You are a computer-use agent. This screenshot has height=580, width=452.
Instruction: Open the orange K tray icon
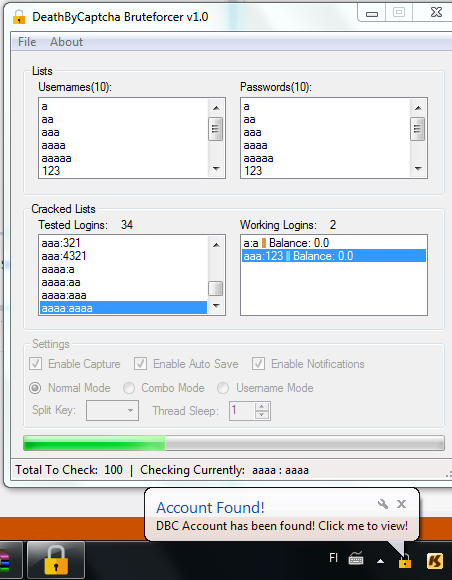435,561
